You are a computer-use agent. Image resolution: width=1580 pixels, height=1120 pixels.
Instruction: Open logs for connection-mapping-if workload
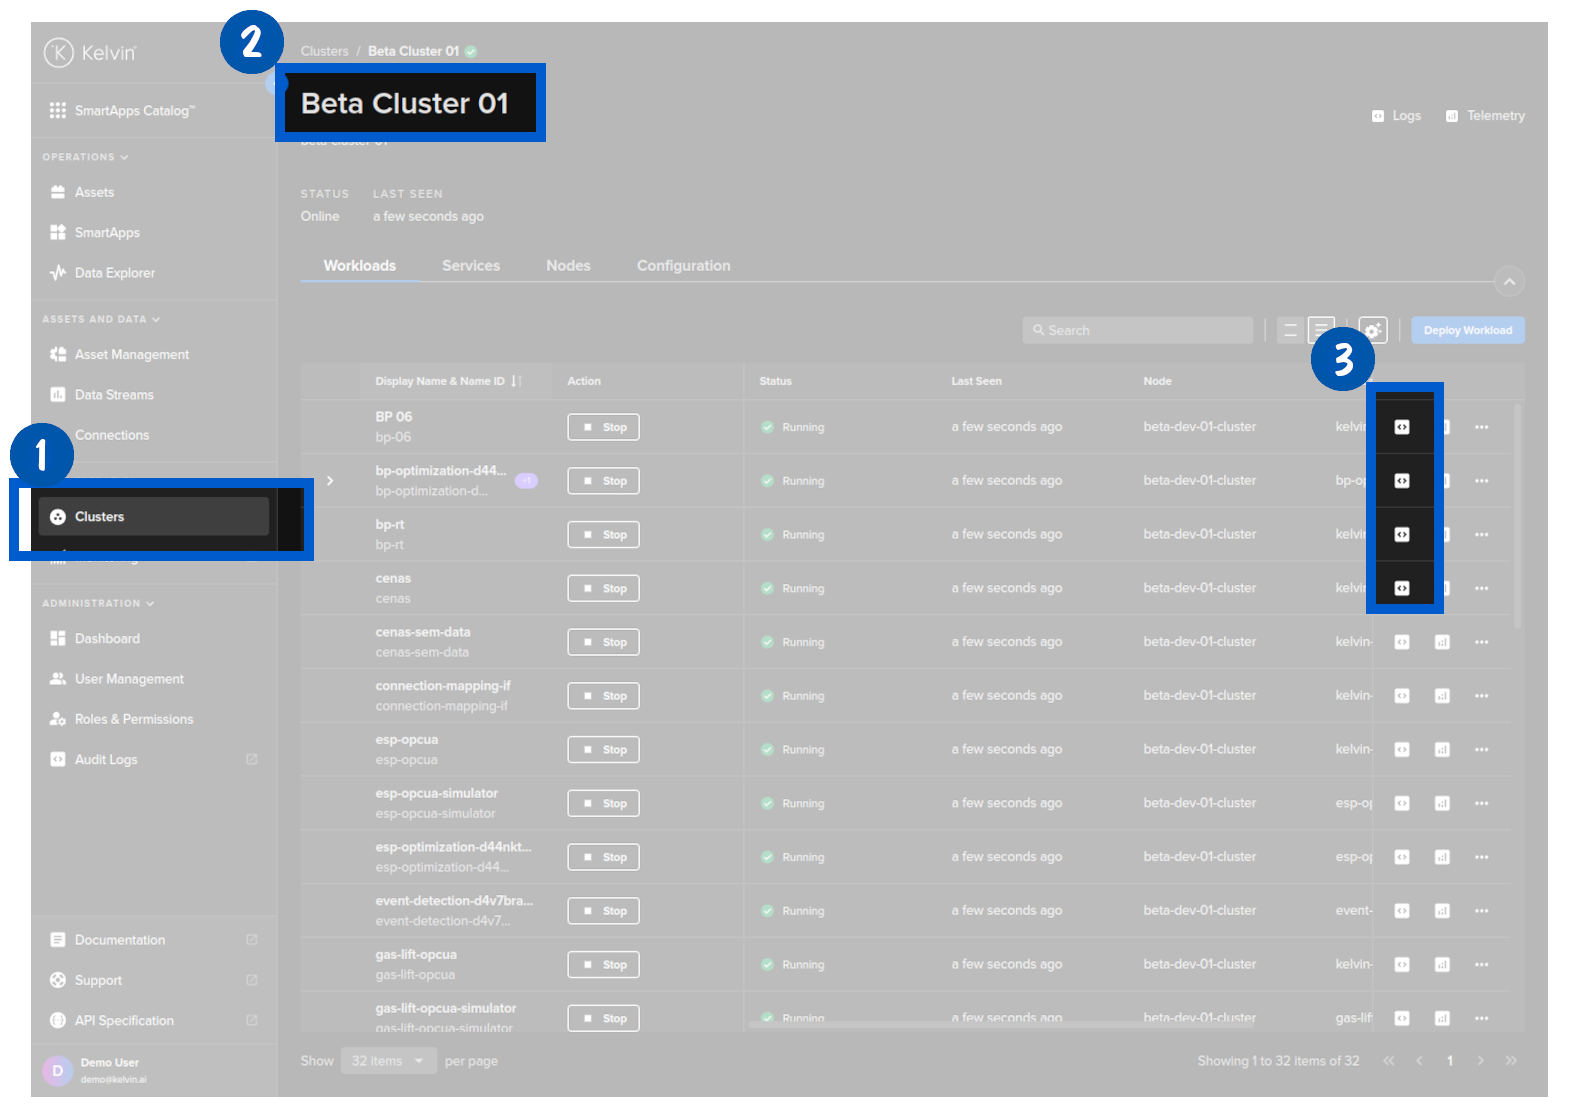[x=1402, y=696]
